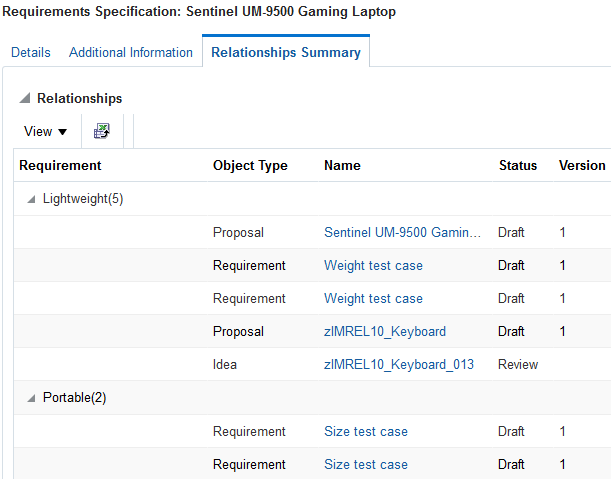This screenshot has width=611, height=479.
Task: Open the first Size test case link
Action: click(x=366, y=431)
